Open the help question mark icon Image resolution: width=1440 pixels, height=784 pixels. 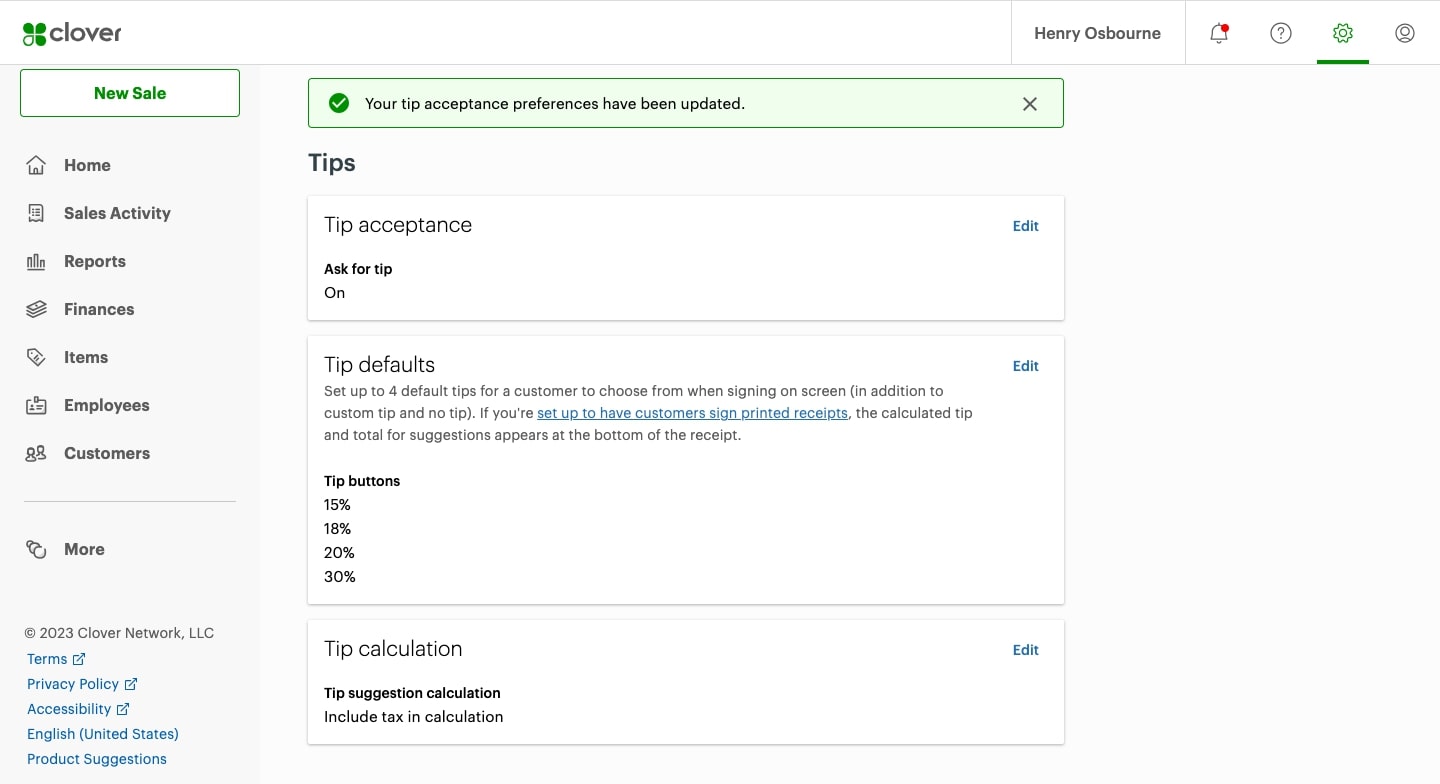click(x=1281, y=33)
